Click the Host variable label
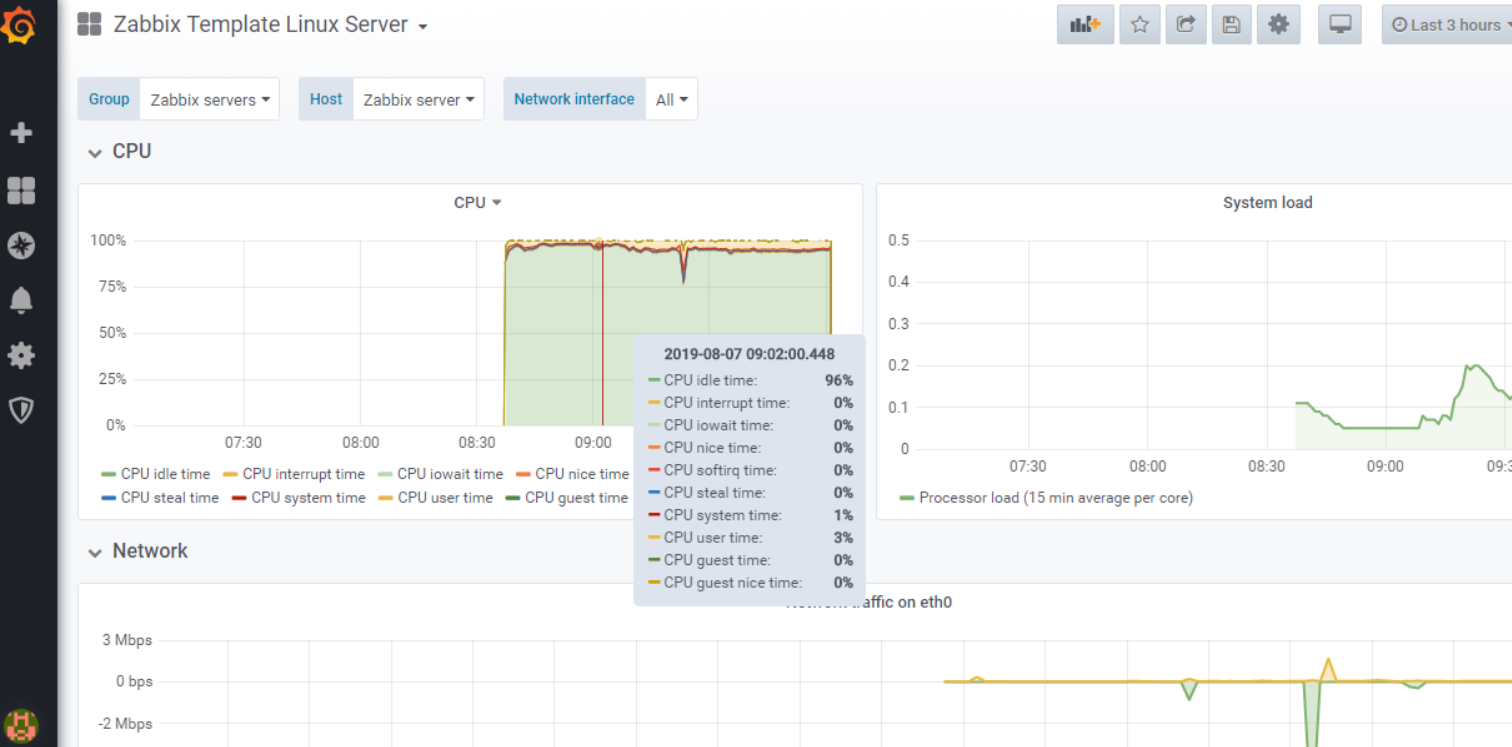Viewport: 1512px width, 747px height. click(x=326, y=99)
